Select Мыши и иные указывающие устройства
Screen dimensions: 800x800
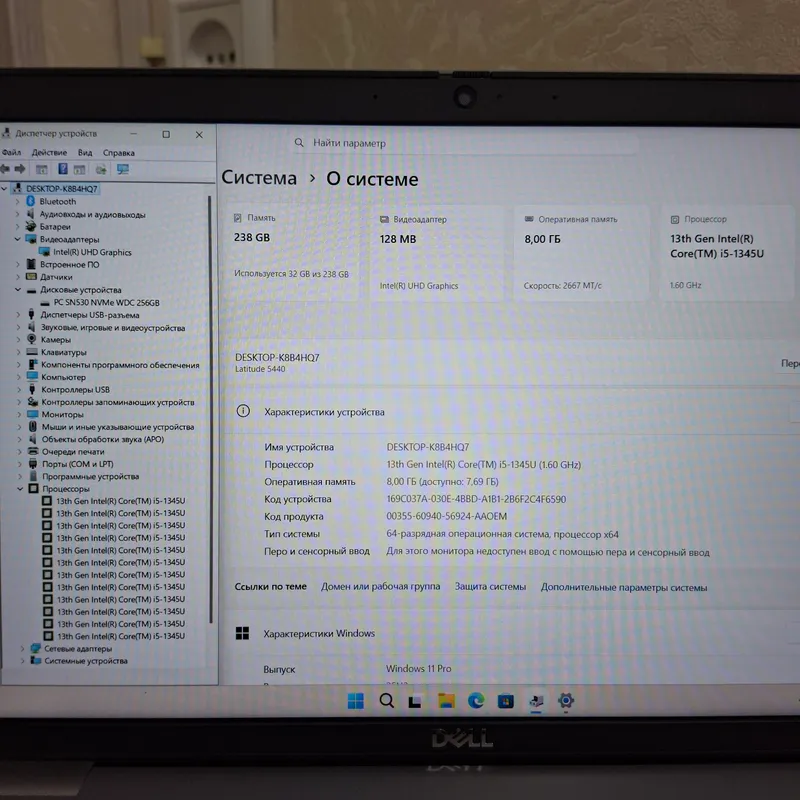[x=118, y=427]
